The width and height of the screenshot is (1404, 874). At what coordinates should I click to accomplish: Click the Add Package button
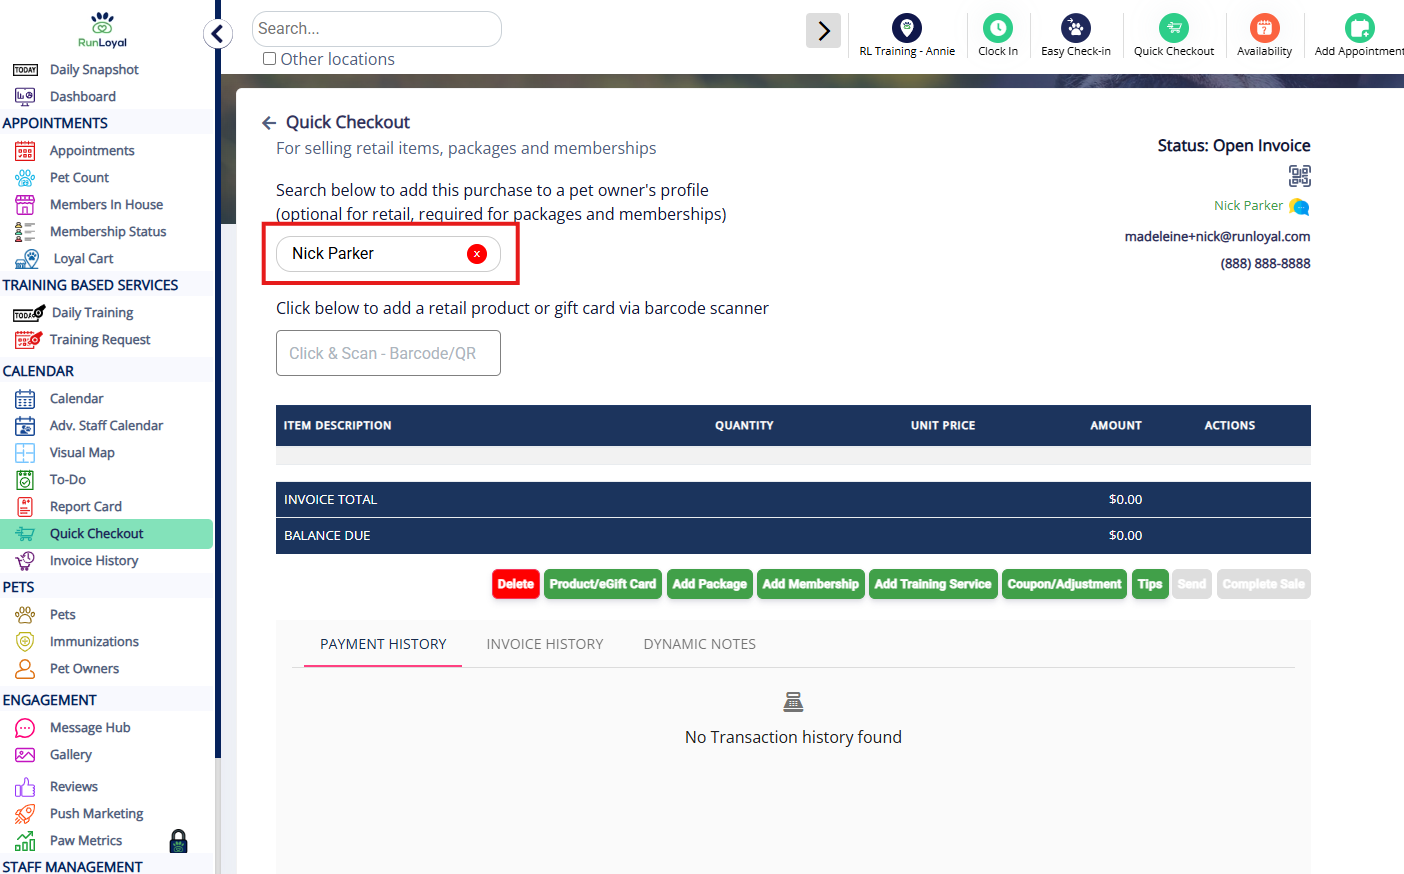(x=710, y=584)
